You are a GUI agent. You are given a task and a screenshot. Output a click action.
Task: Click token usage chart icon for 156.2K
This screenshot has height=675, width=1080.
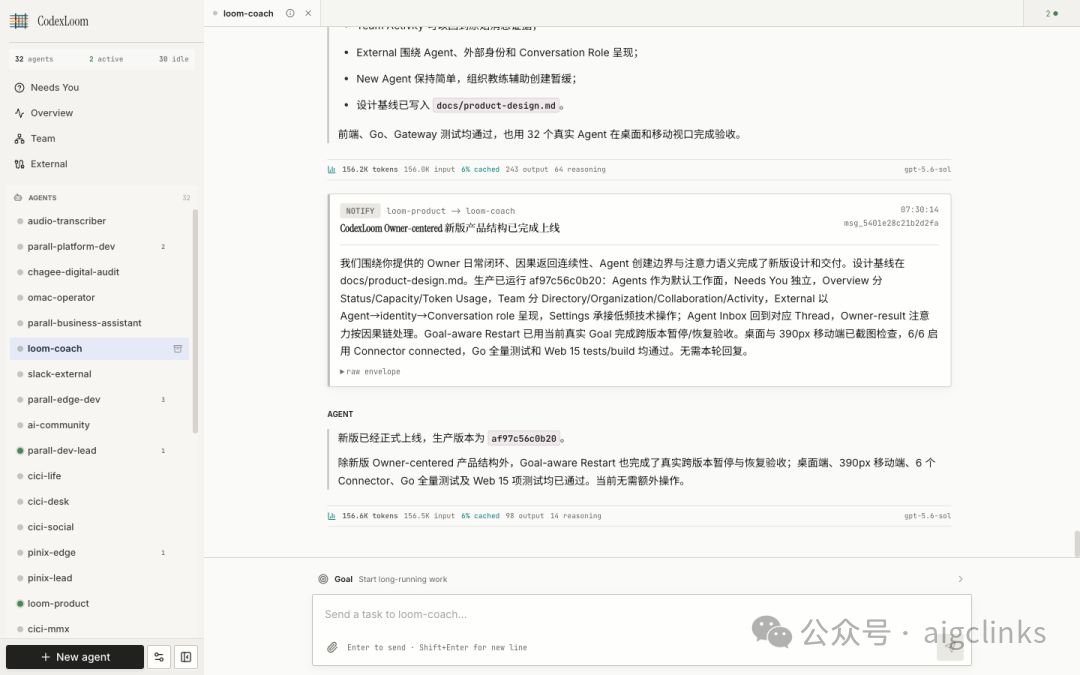click(x=331, y=169)
